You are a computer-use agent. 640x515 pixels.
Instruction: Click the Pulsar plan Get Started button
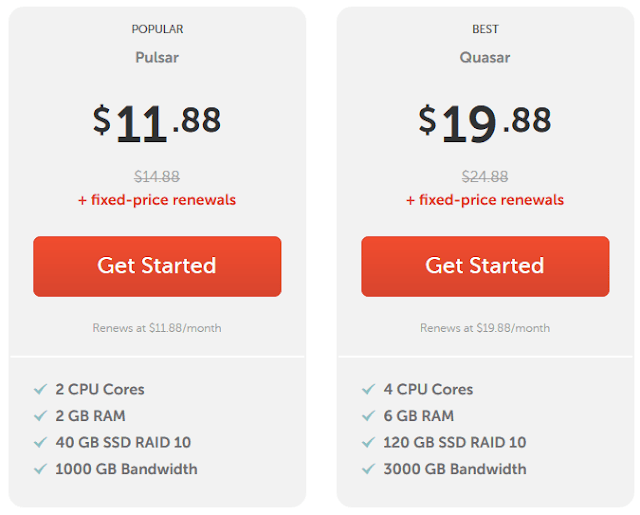pos(157,266)
